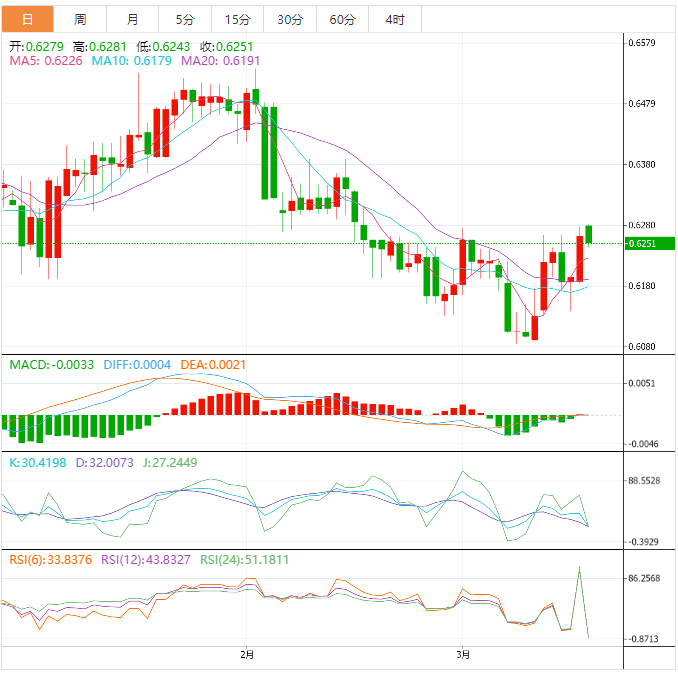678x677 pixels.
Task: Click the 0.6380 price axis label
Action: tap(642, 165)
